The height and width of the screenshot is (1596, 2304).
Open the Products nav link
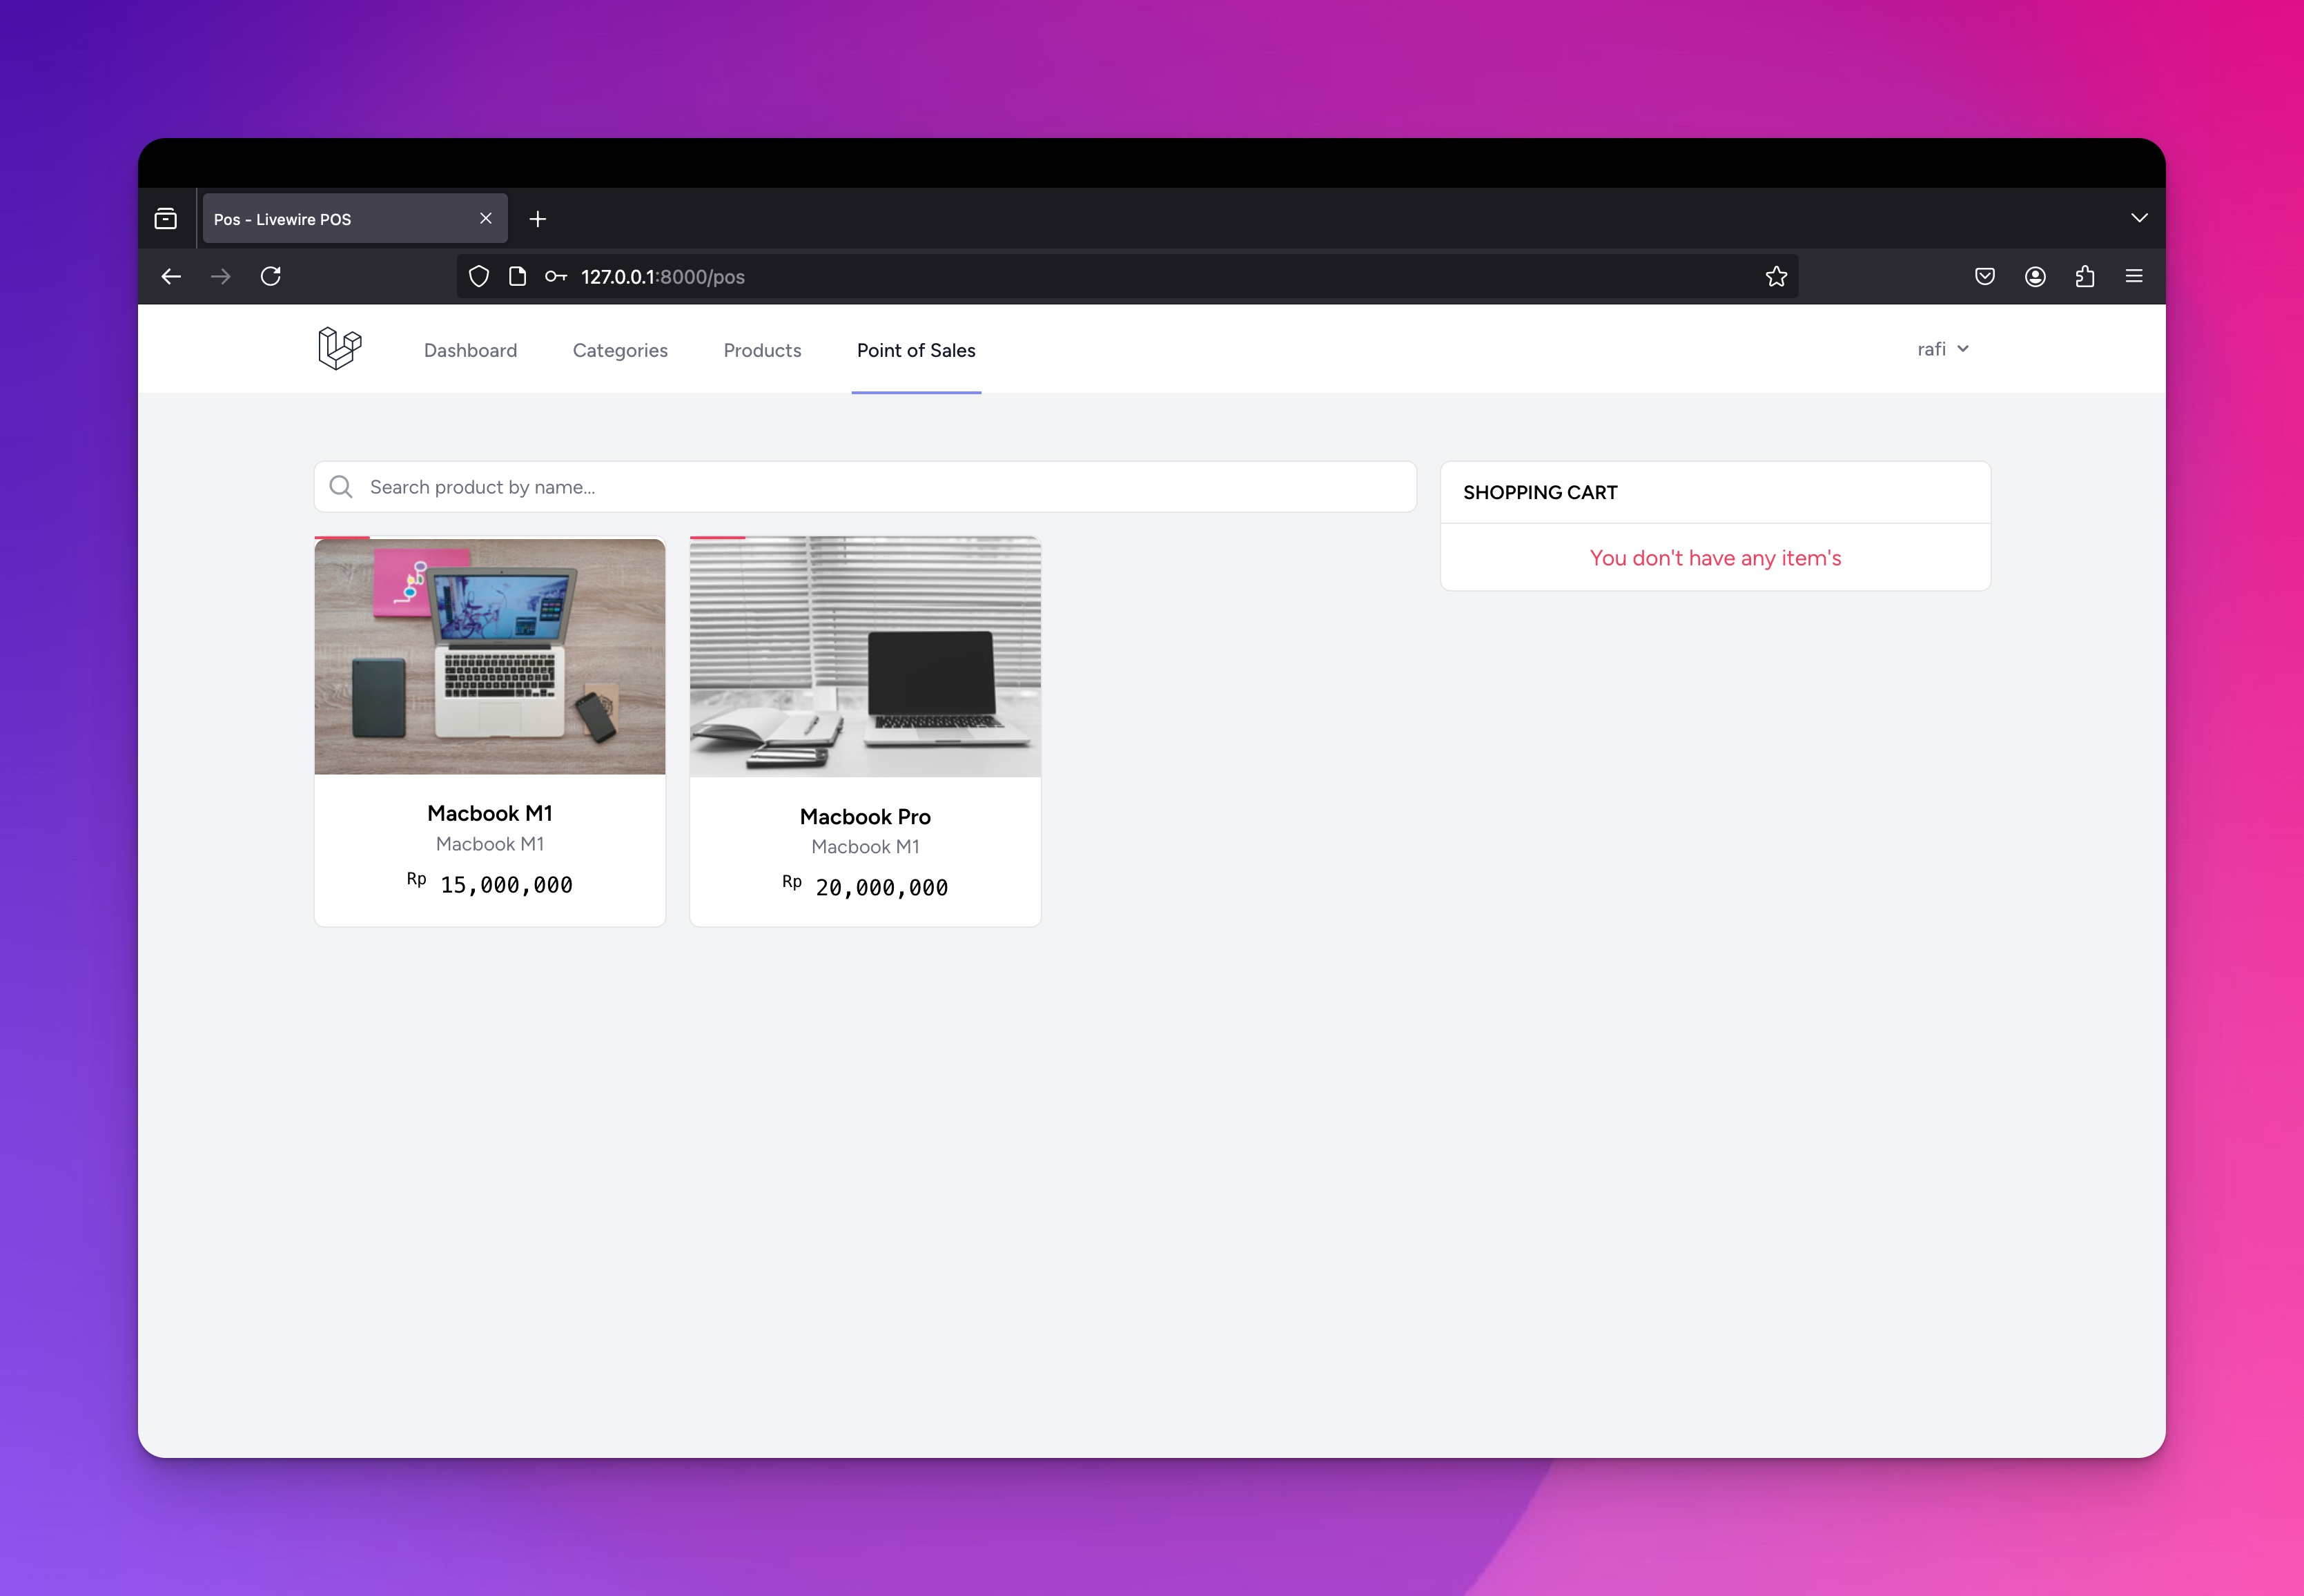coord(762,350)
